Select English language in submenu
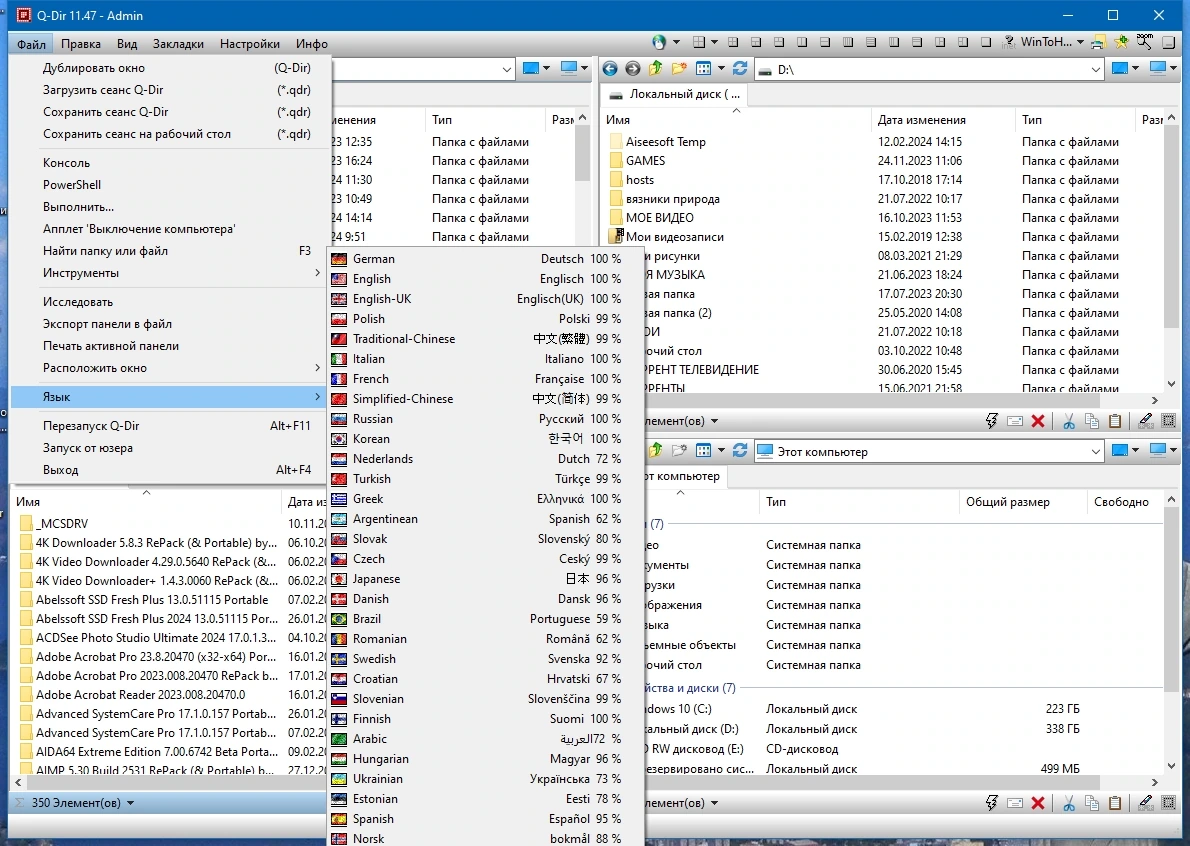 point(486,279)
